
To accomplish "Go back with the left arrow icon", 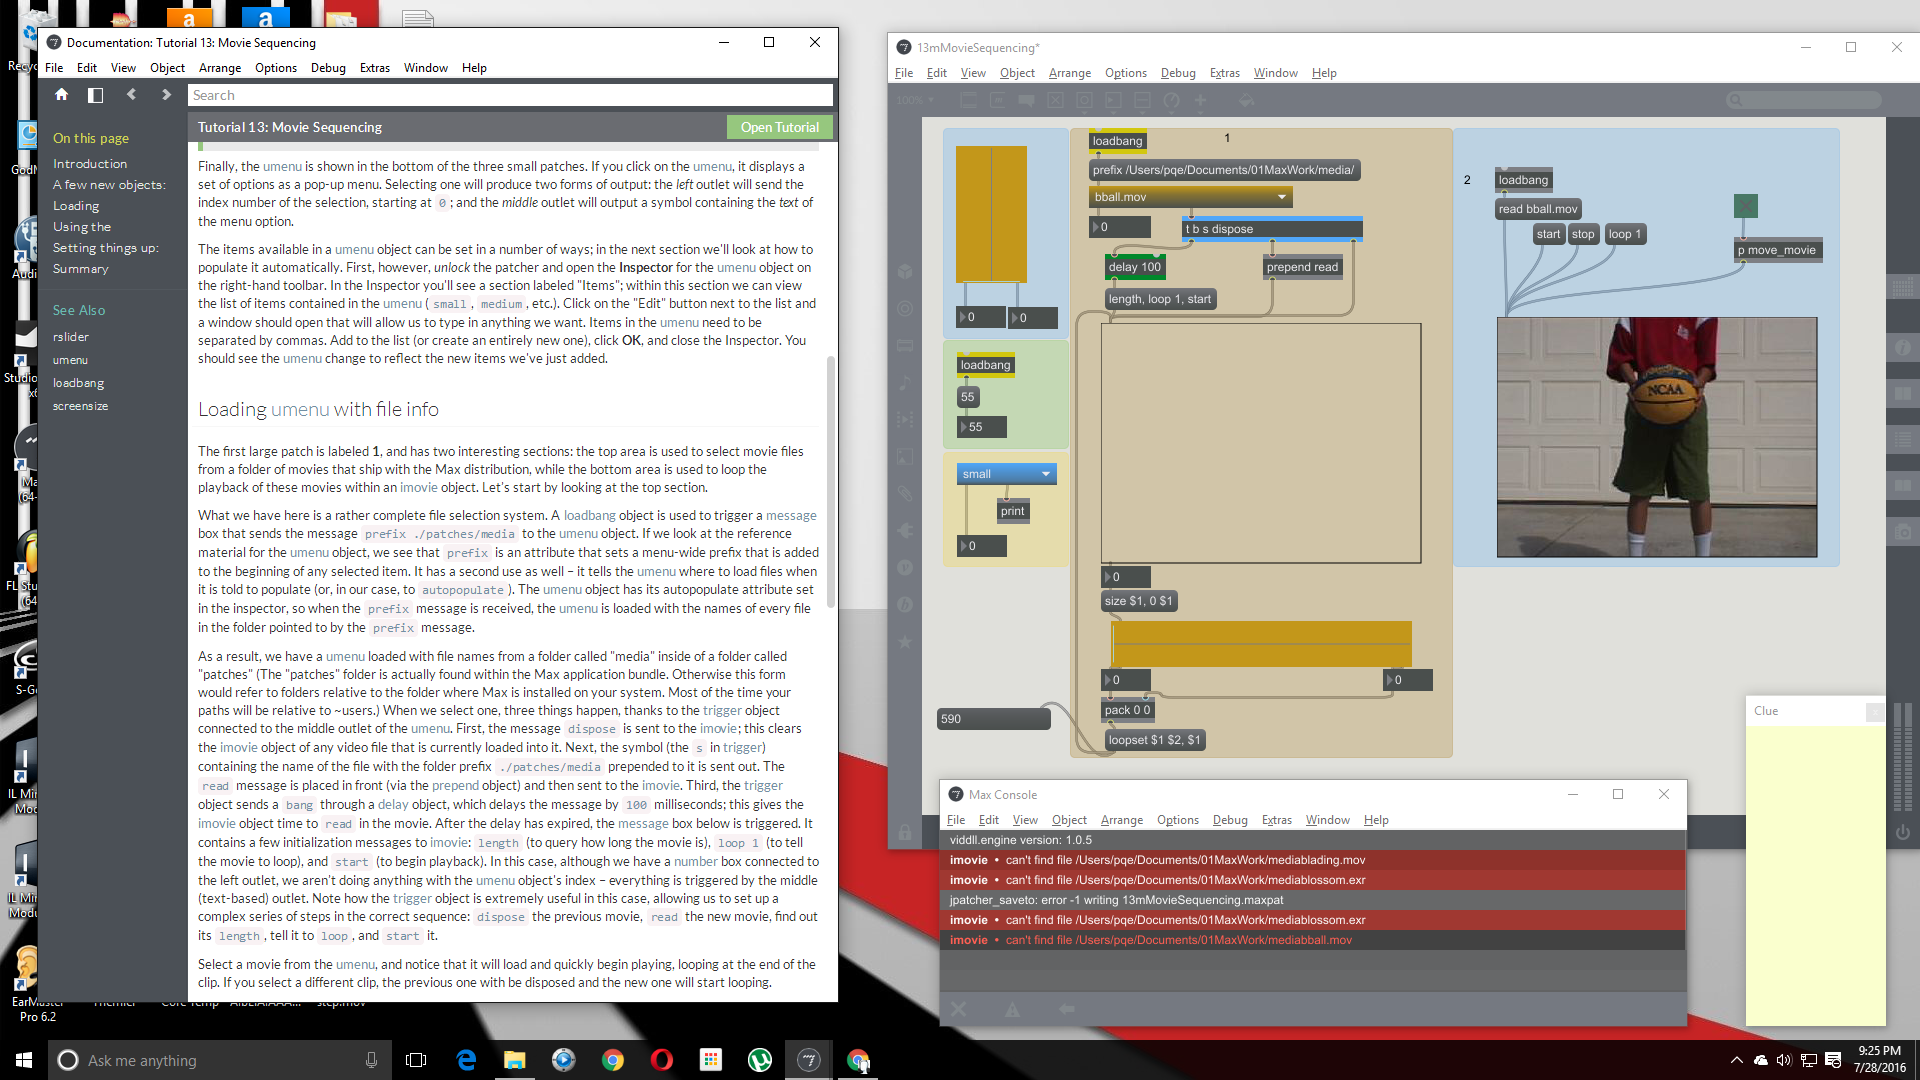I will point(131,95).
